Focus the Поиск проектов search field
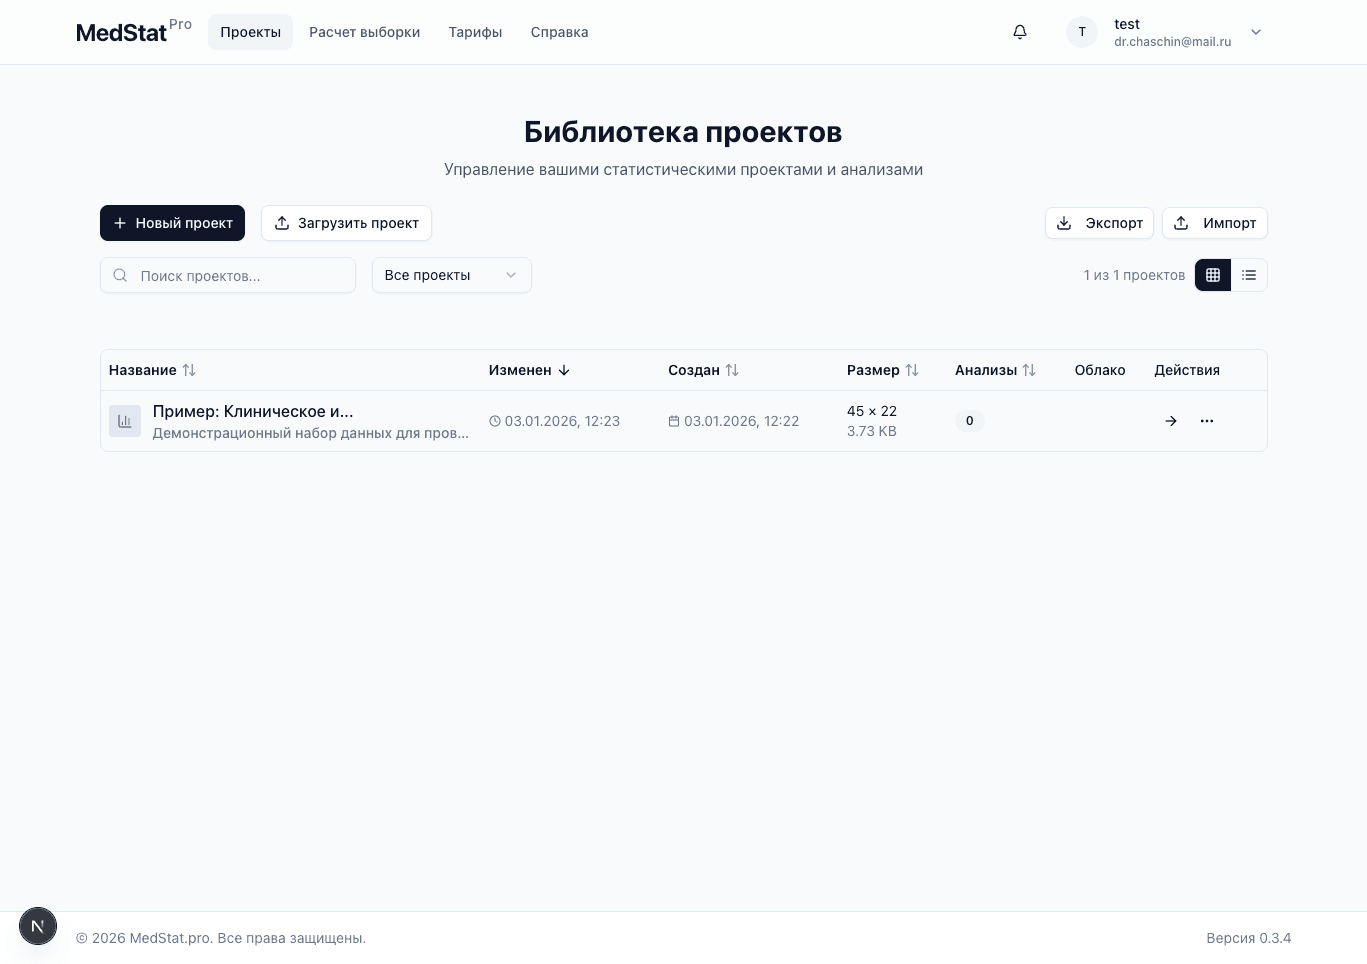The image size is (1367, 964). pyautogui.click(x=228, y=275)
